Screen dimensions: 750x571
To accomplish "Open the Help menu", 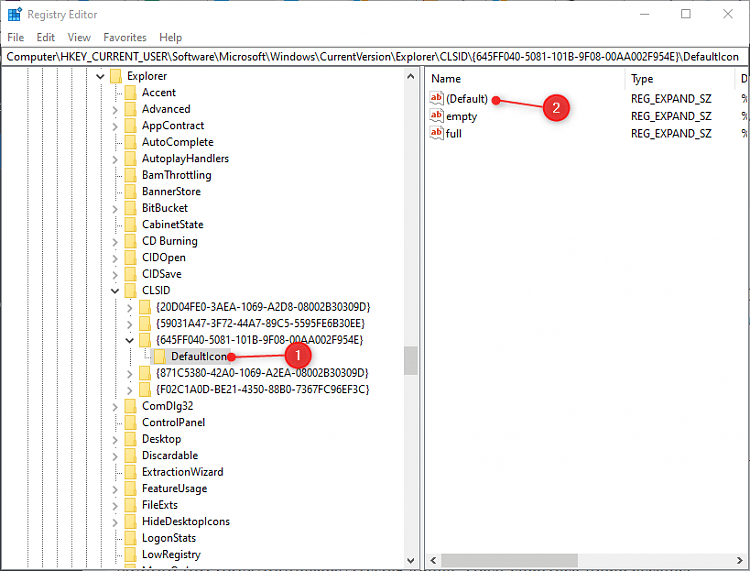I will pos(171,37).
